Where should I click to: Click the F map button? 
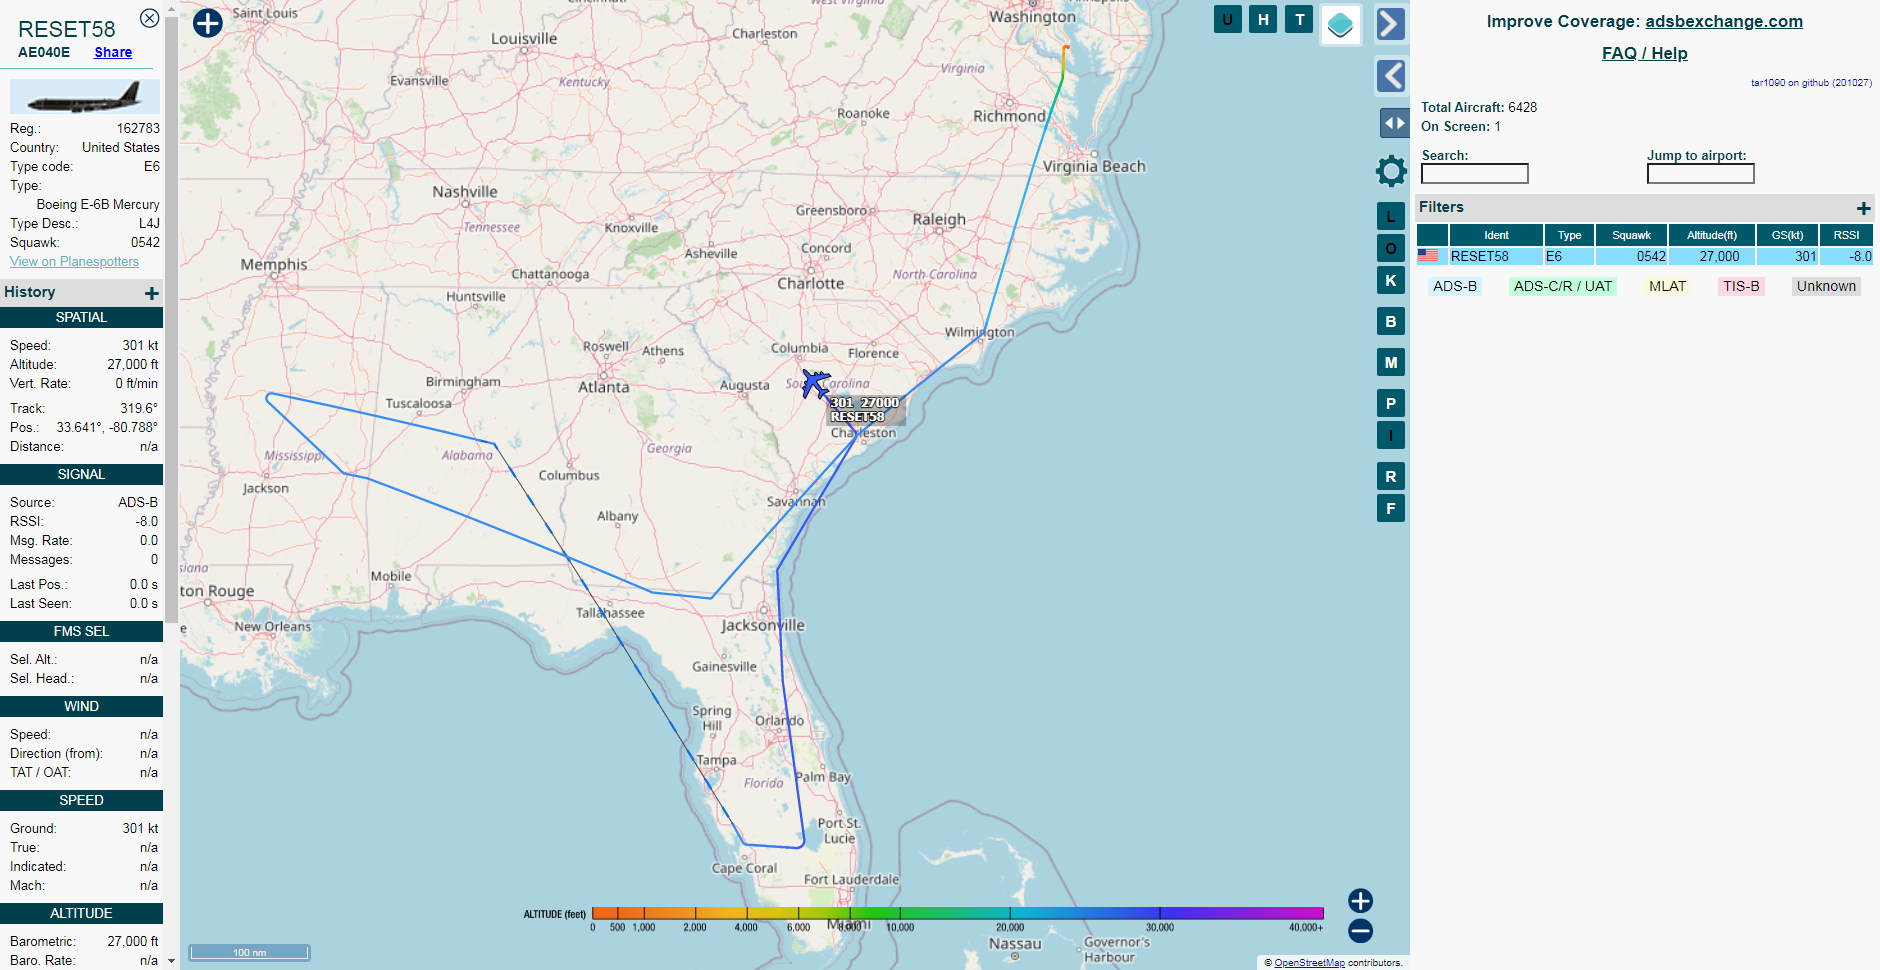click(1390, 508)
